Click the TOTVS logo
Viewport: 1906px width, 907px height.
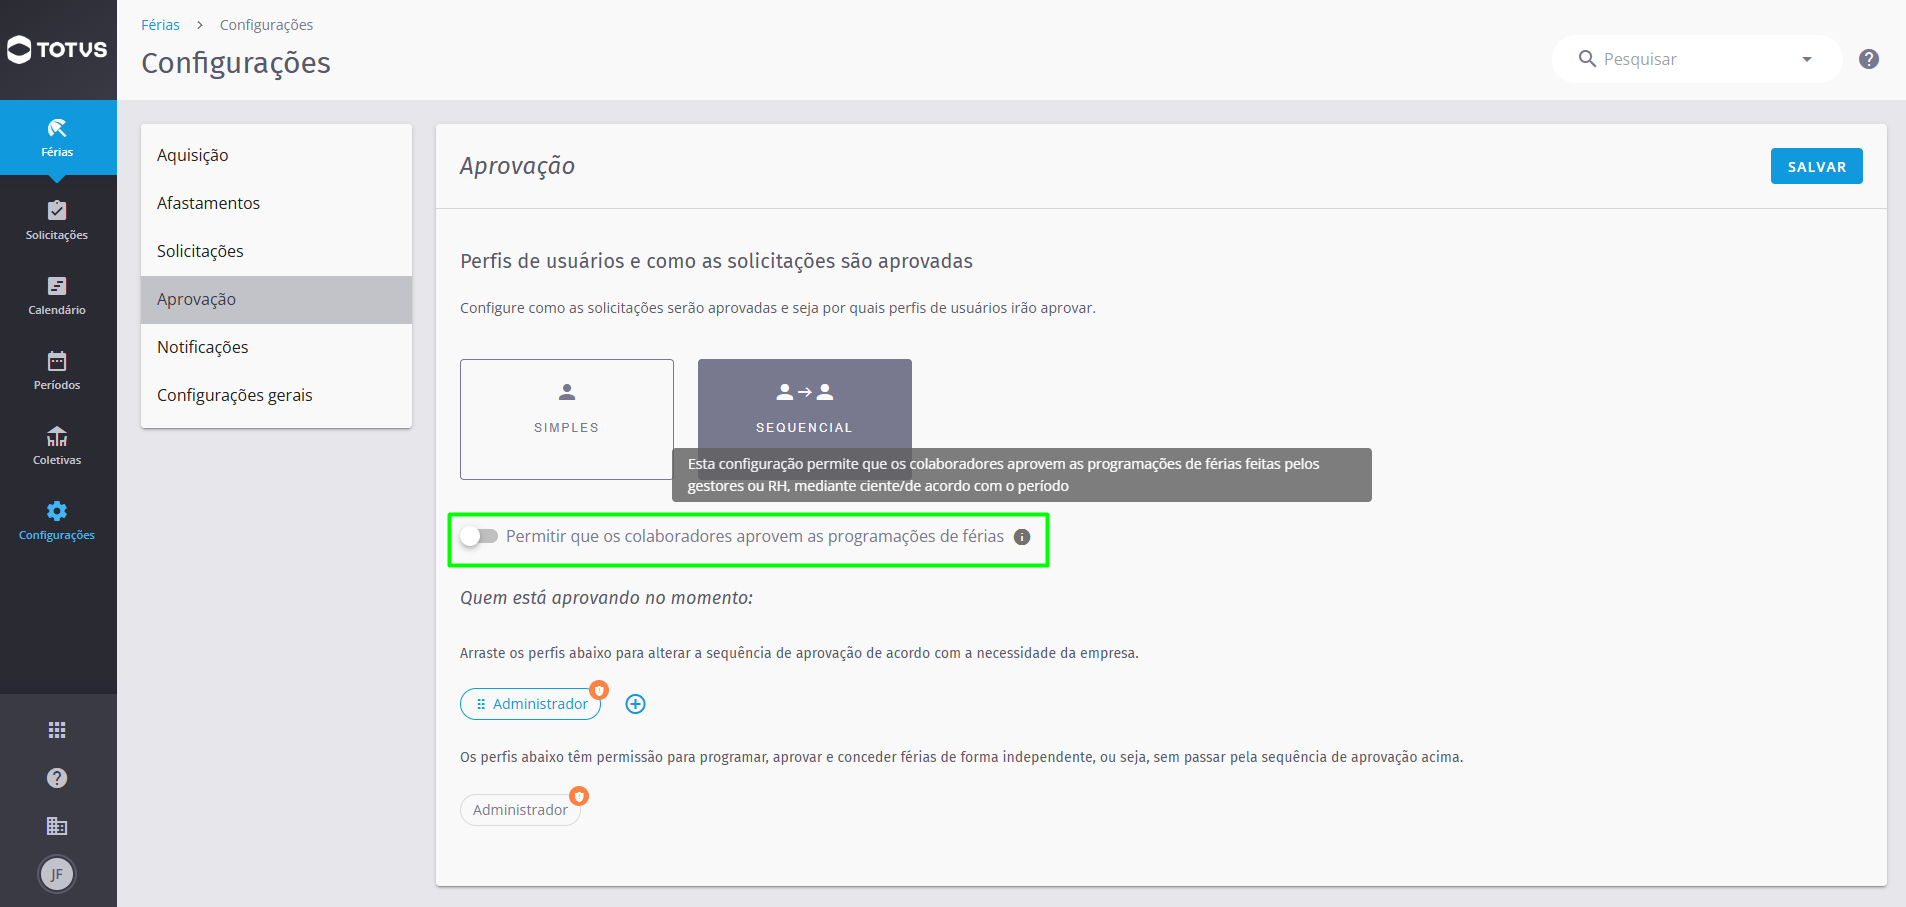(57, 49)
